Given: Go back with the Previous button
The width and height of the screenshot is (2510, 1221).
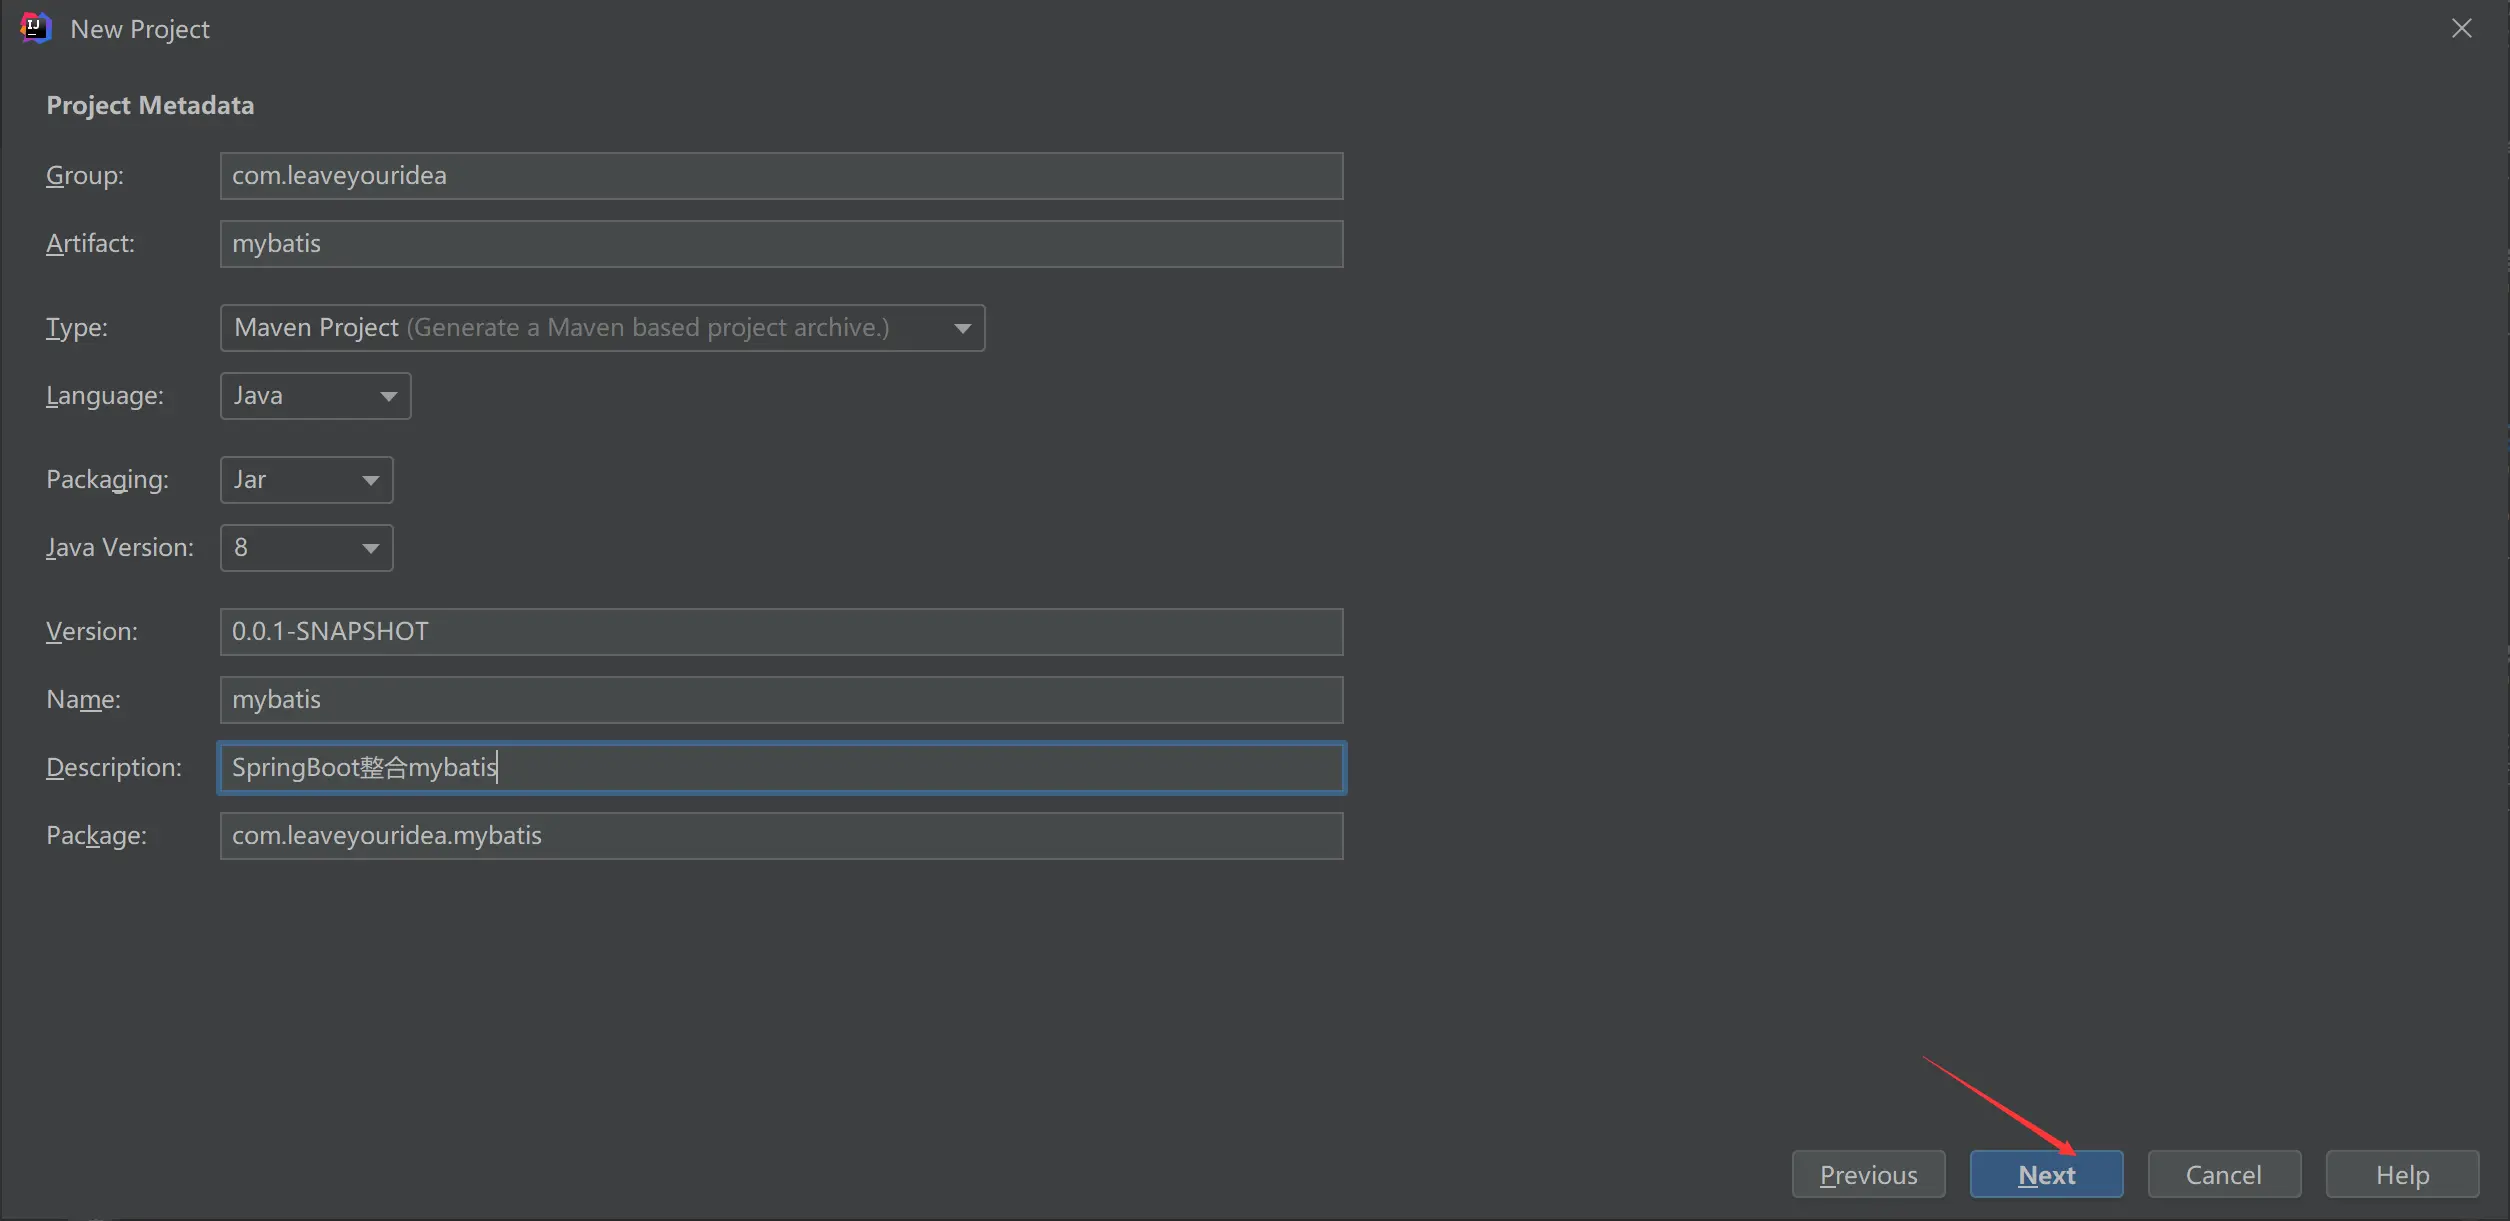Looking at the screenshot, I should coord(1867,1174).
